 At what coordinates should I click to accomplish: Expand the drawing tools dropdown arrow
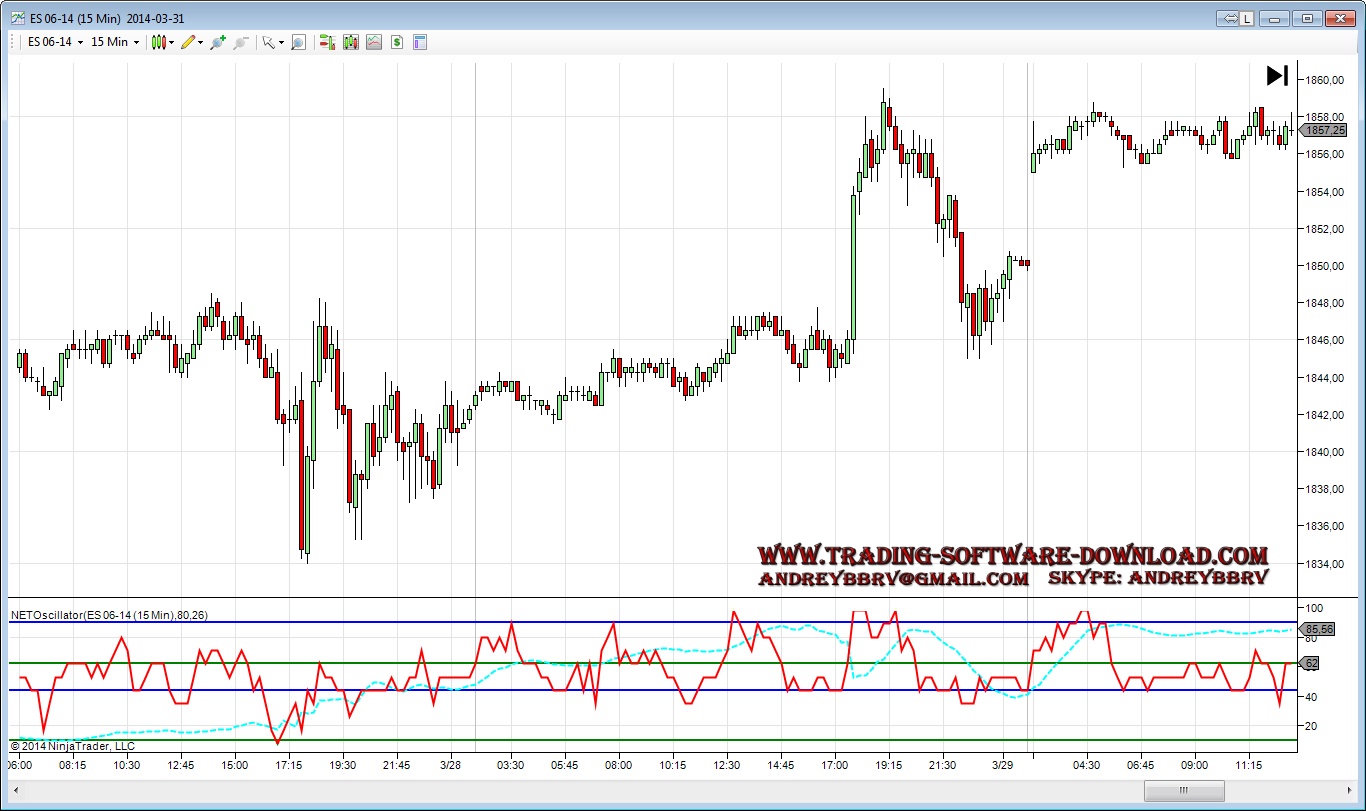201,43
